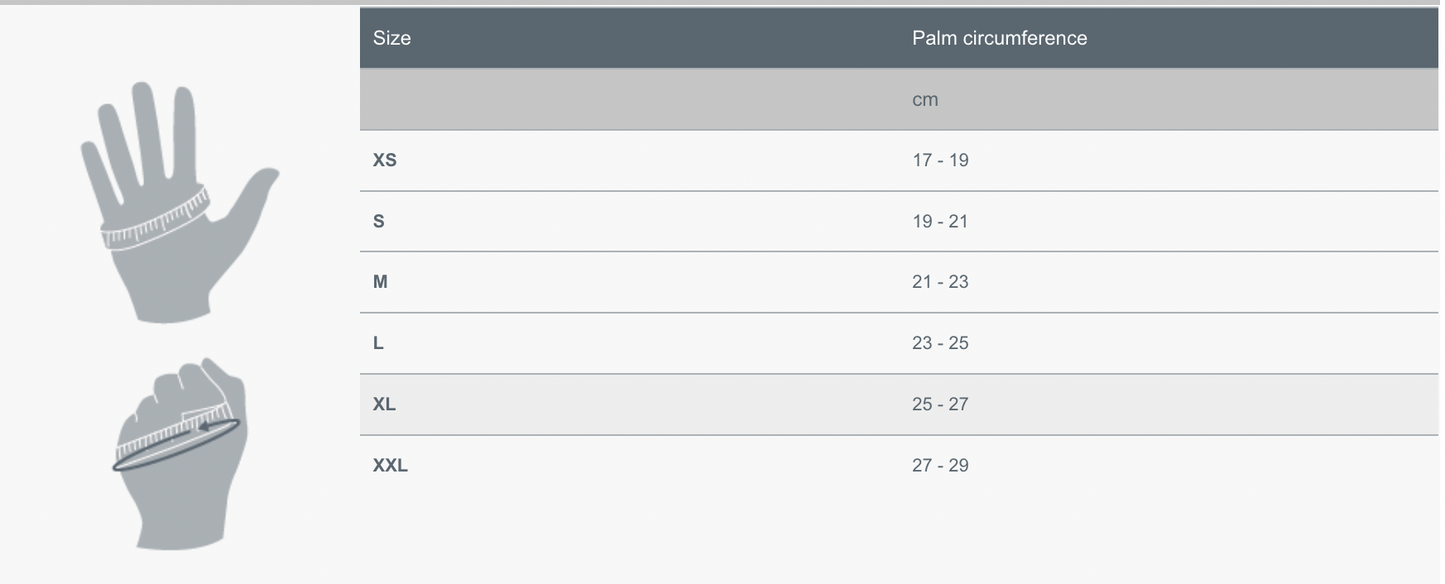Image resolution: width=1445 pixels, height=584 pixels.
Task: Click the 25 - 27 measurement value
Action: [x=940, y=404]
